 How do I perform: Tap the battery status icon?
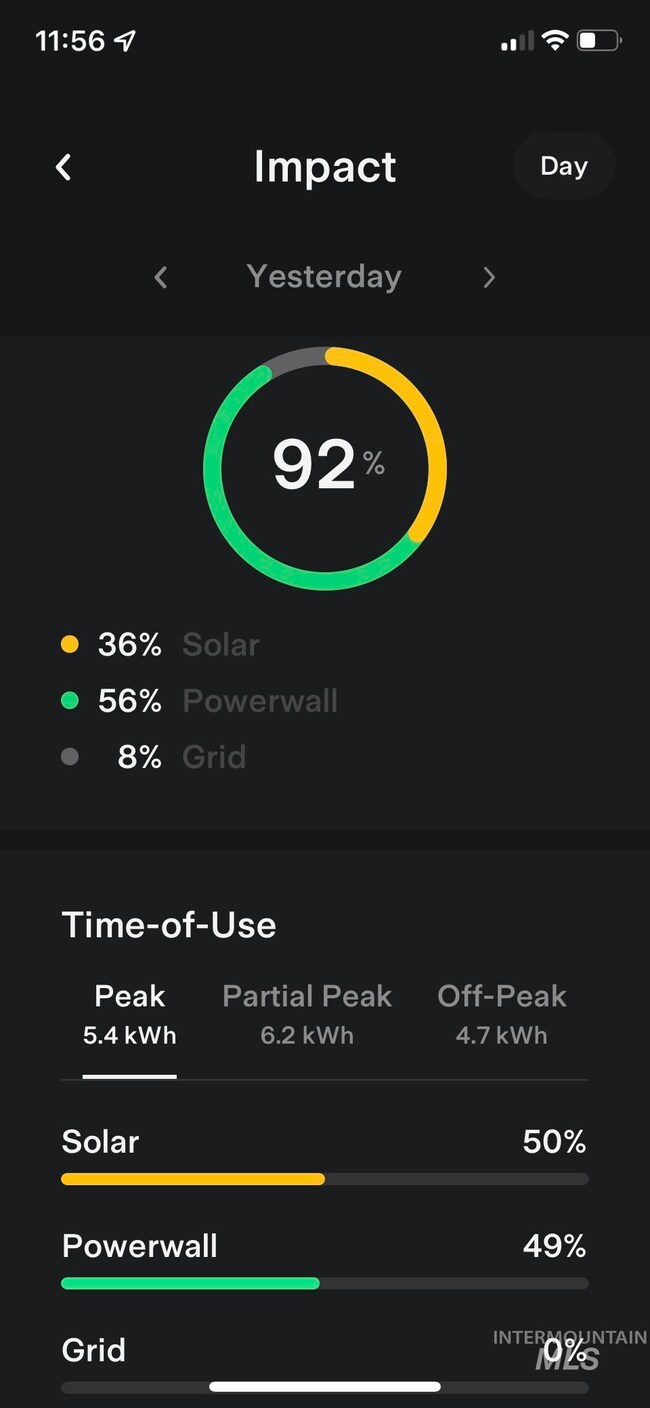600,41
